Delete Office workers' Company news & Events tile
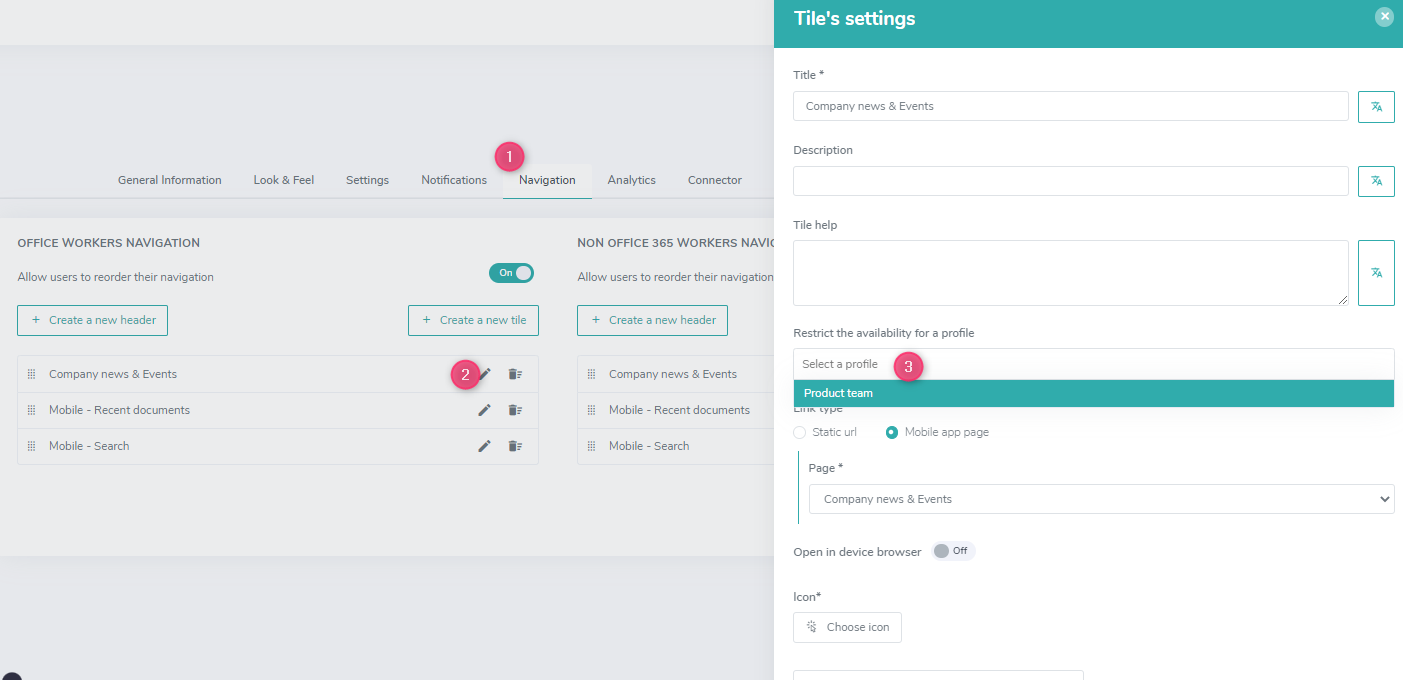The height and width of the screenshot is (680, 1403). click(515, 374)
